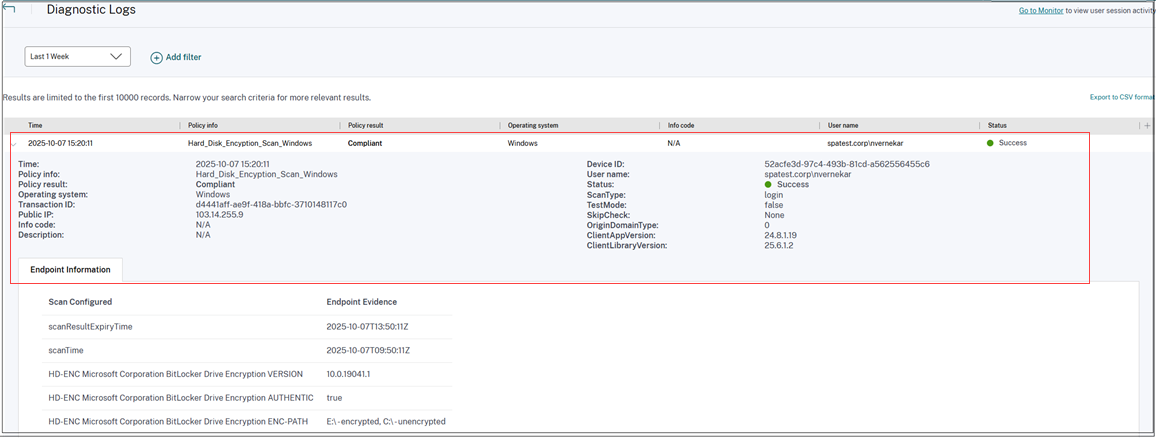Click the plus circle icon for Add filter
Screen dimensions: 1156x438
(x=156, y=58)
